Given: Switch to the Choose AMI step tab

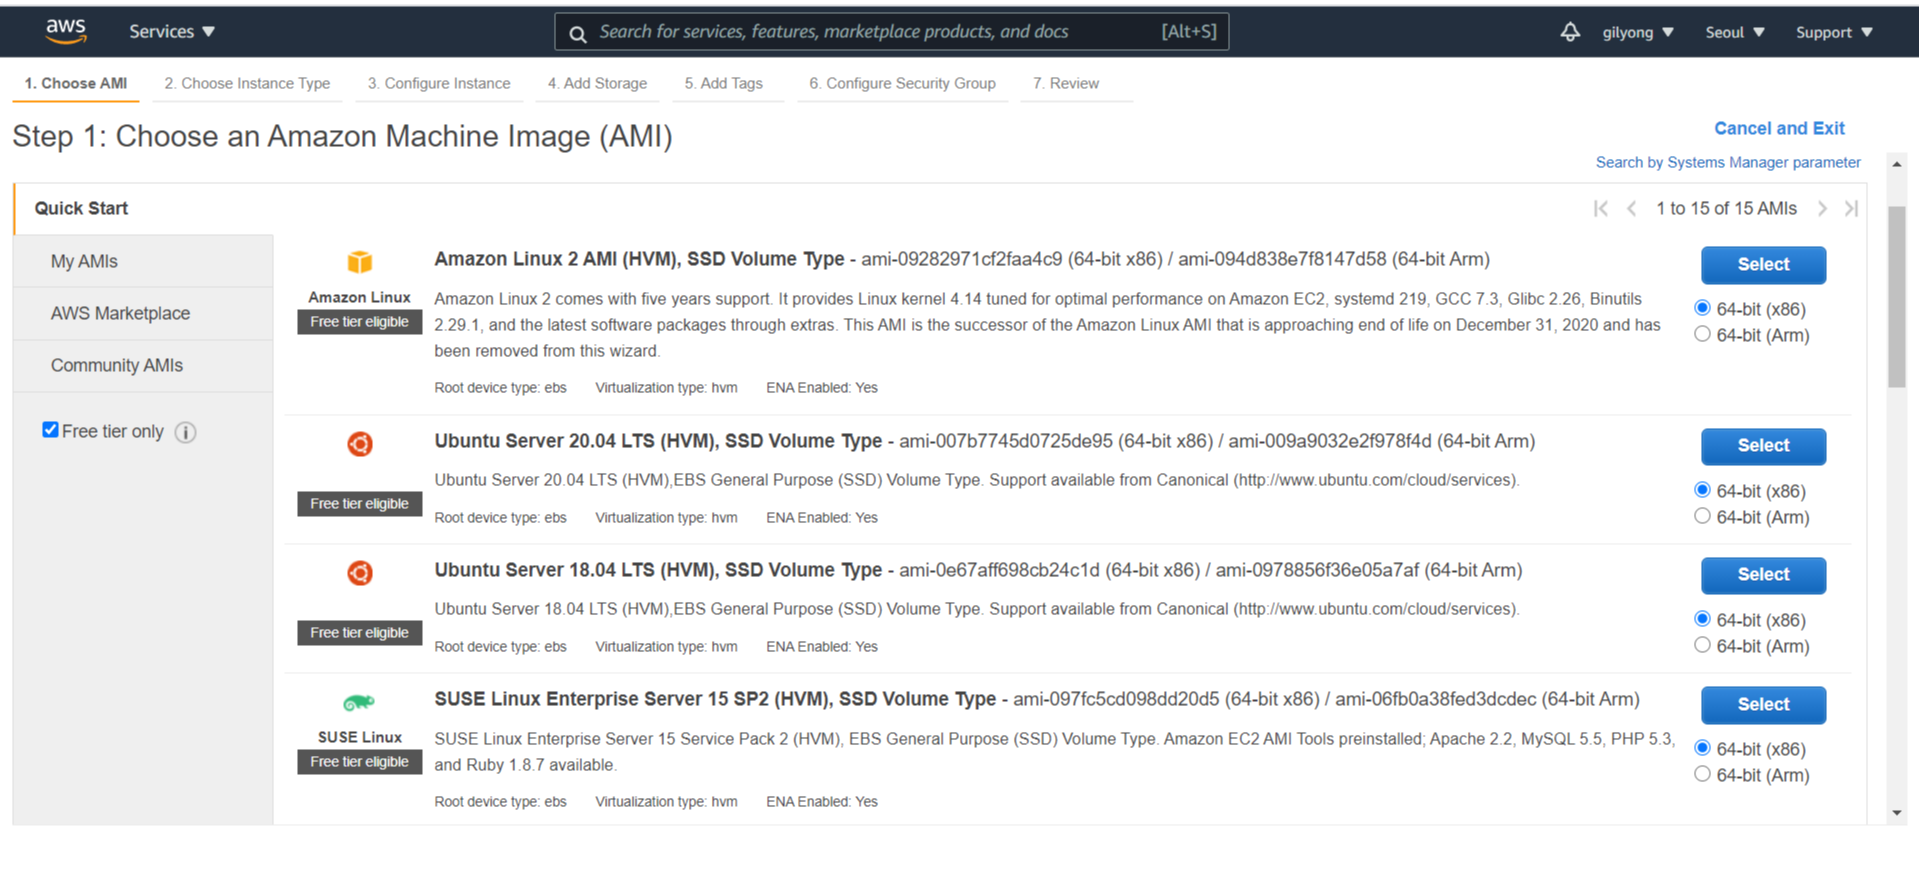Looking at the screenshot, I should 76,84.
